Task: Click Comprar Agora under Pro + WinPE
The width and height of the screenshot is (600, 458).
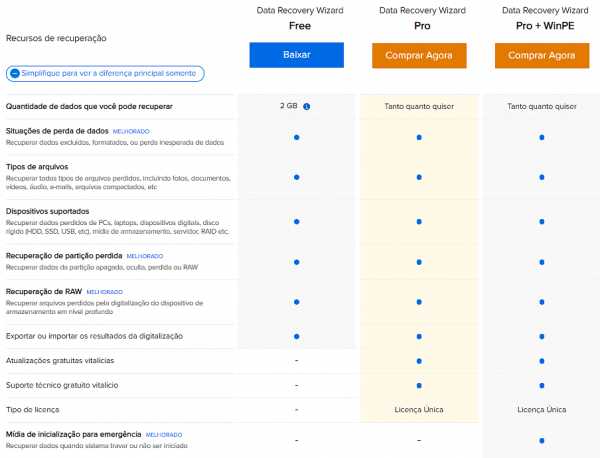Action: coord(542,56)
